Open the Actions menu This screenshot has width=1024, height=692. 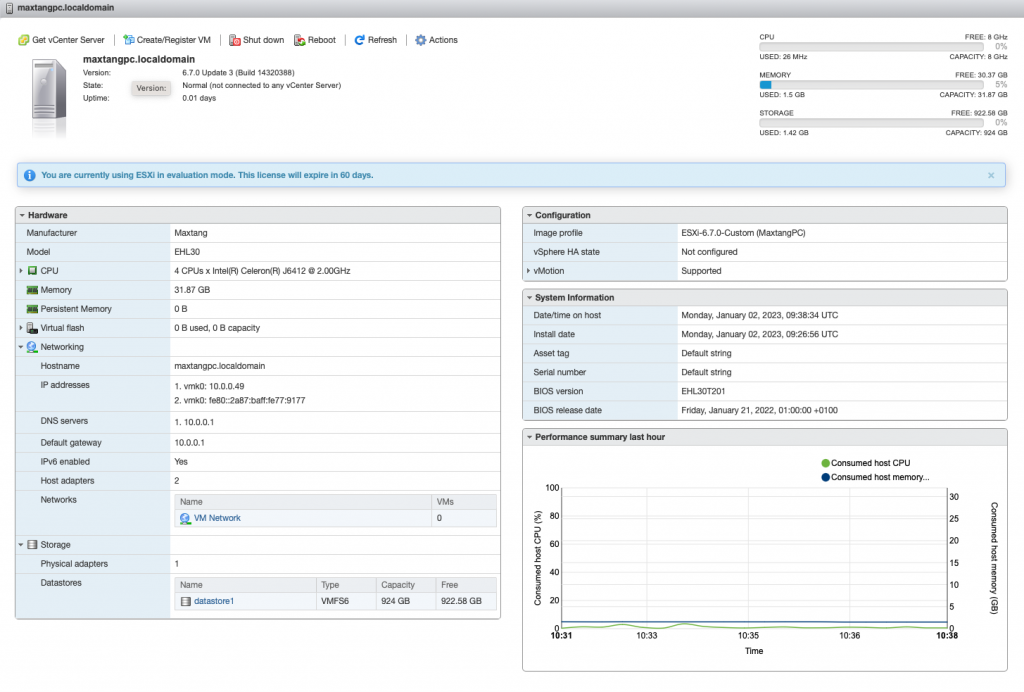(436, 40)
